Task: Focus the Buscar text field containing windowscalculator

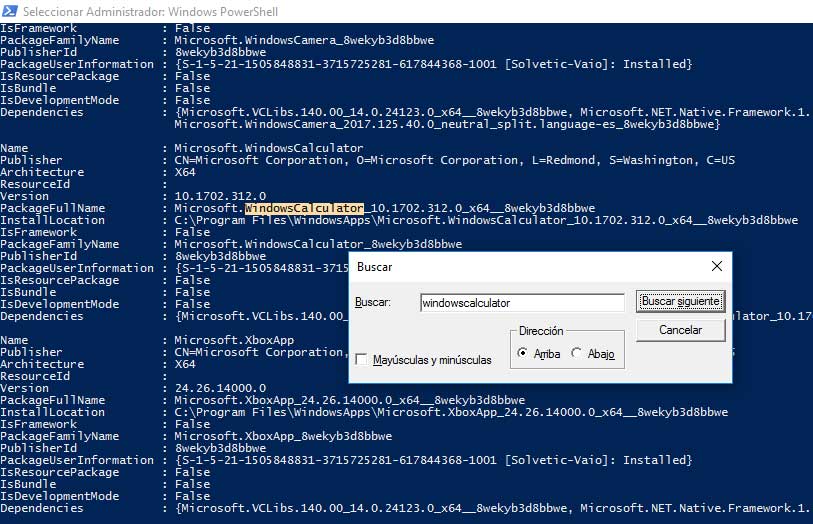Action: (x=522, y=303)
